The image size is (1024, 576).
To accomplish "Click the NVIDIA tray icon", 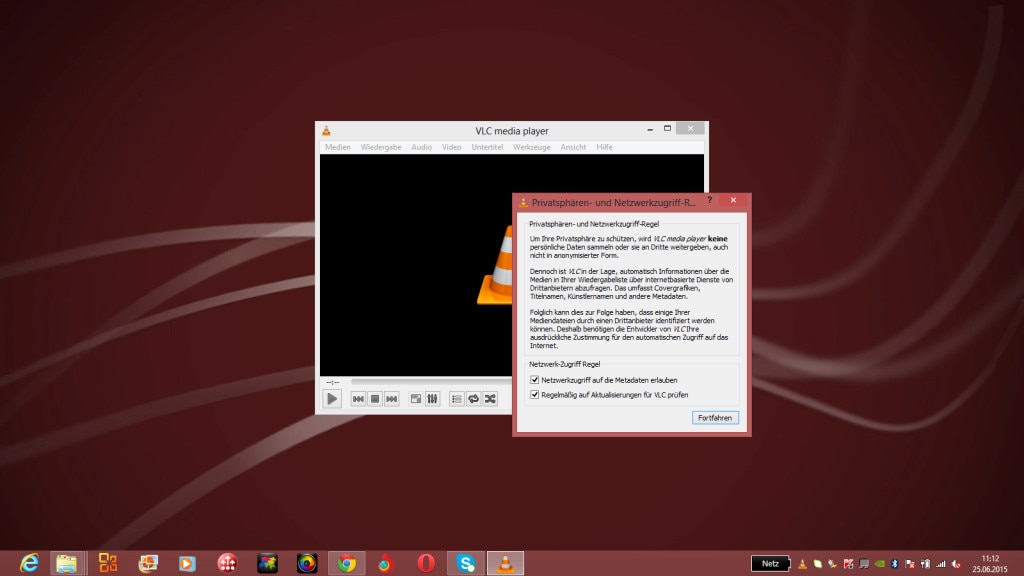I will coord(880,564).
